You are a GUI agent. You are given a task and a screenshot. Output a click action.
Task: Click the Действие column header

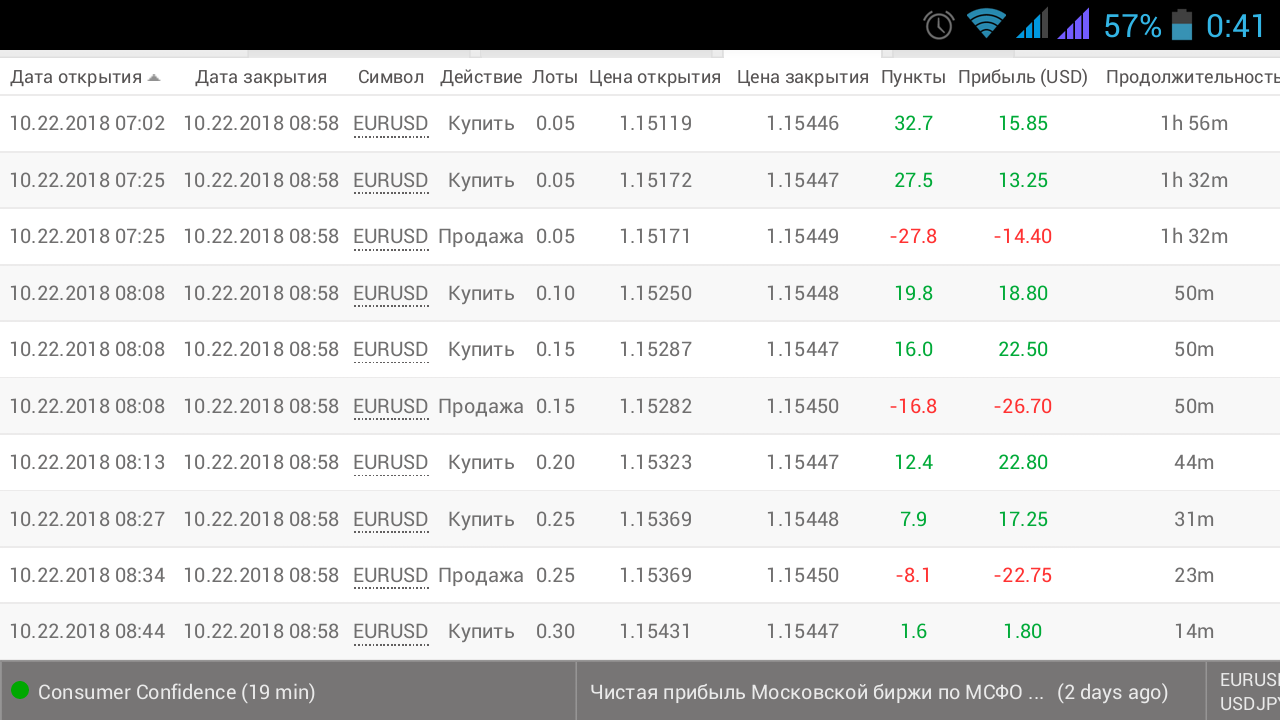point(481,77)
